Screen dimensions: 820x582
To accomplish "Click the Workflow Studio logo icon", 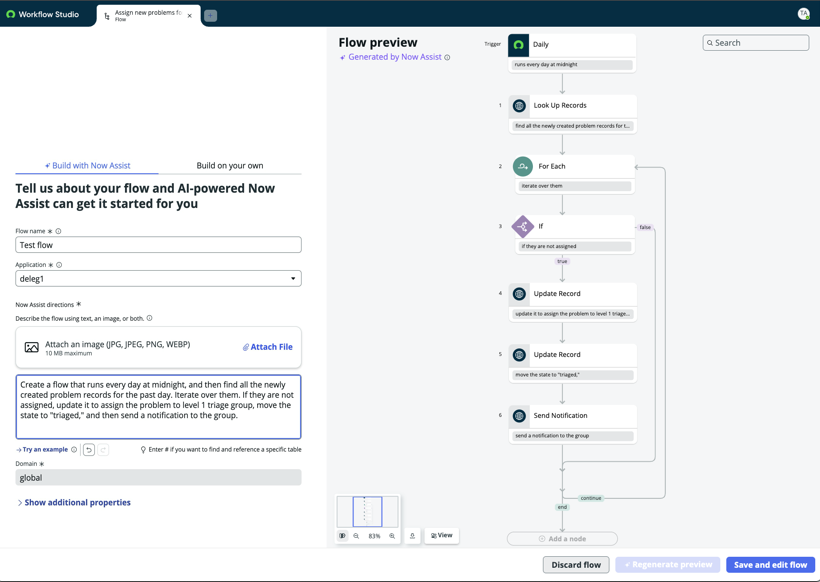I will click(x=10, y=14).
